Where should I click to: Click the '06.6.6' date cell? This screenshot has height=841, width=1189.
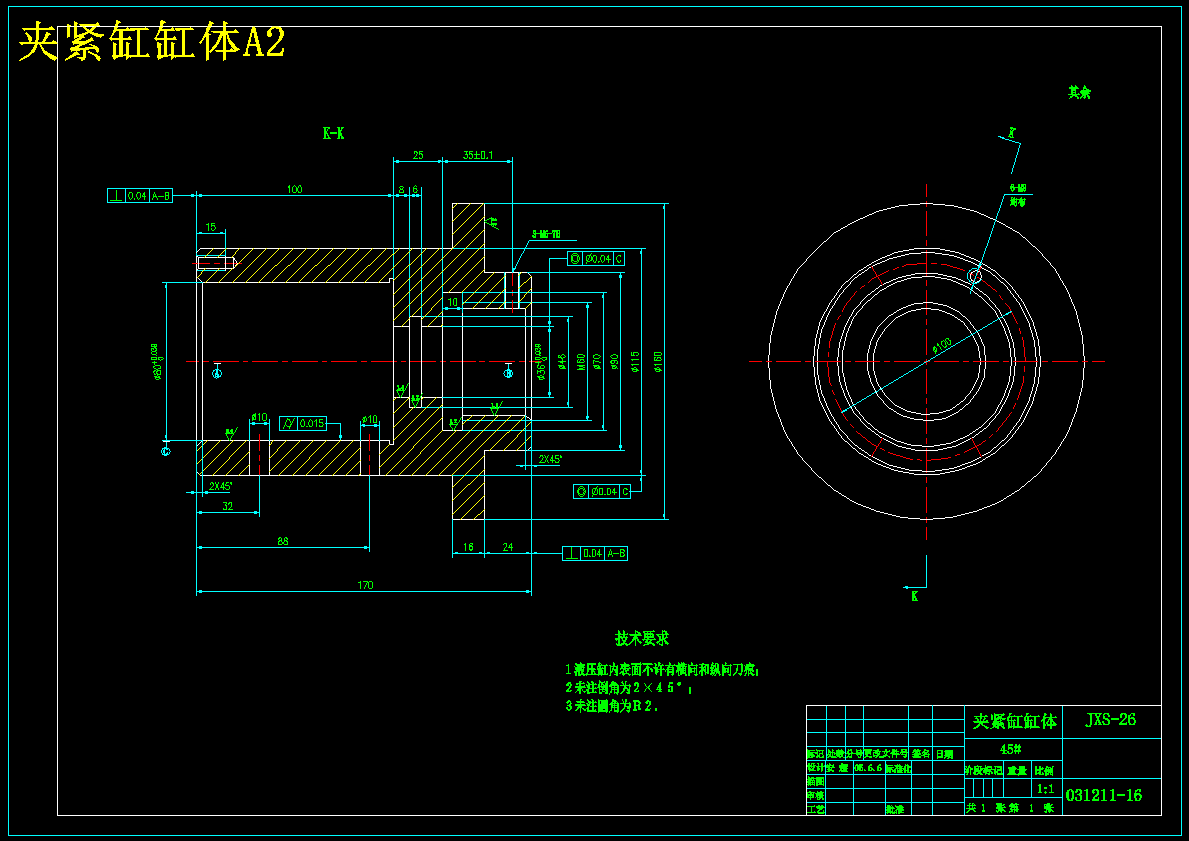click(x=867, y=767)
